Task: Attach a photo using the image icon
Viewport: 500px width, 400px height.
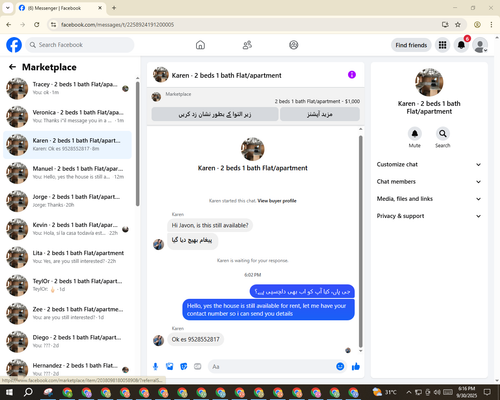Action: click(x=170, y=367)
